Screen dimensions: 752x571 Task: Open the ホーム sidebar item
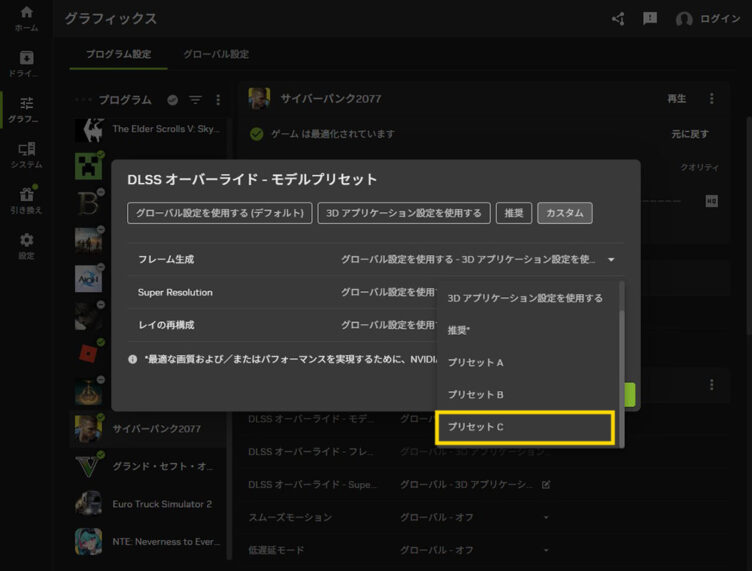click(26, 18)
